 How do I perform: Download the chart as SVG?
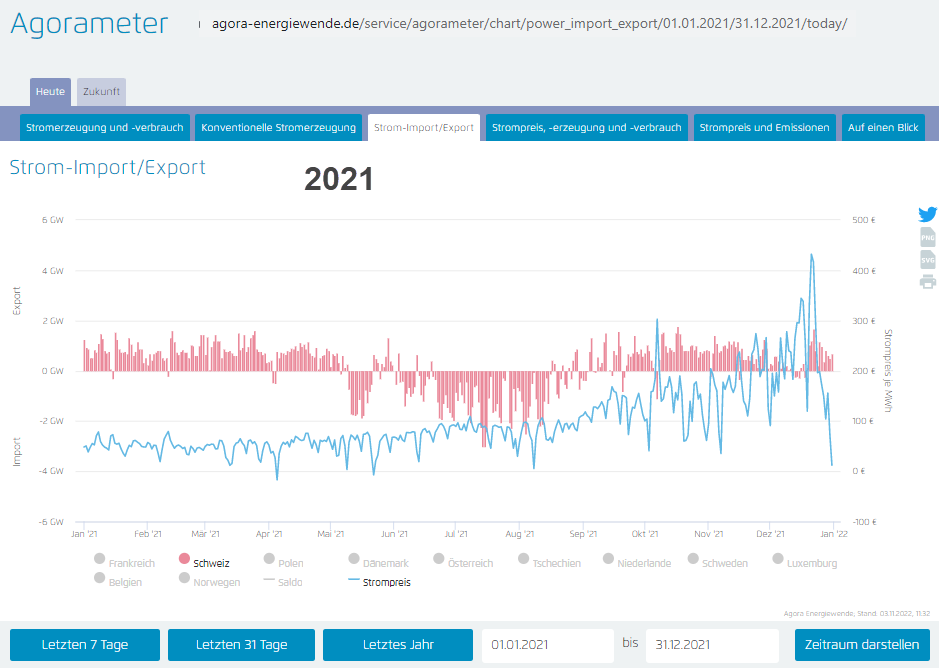[927, 259]
